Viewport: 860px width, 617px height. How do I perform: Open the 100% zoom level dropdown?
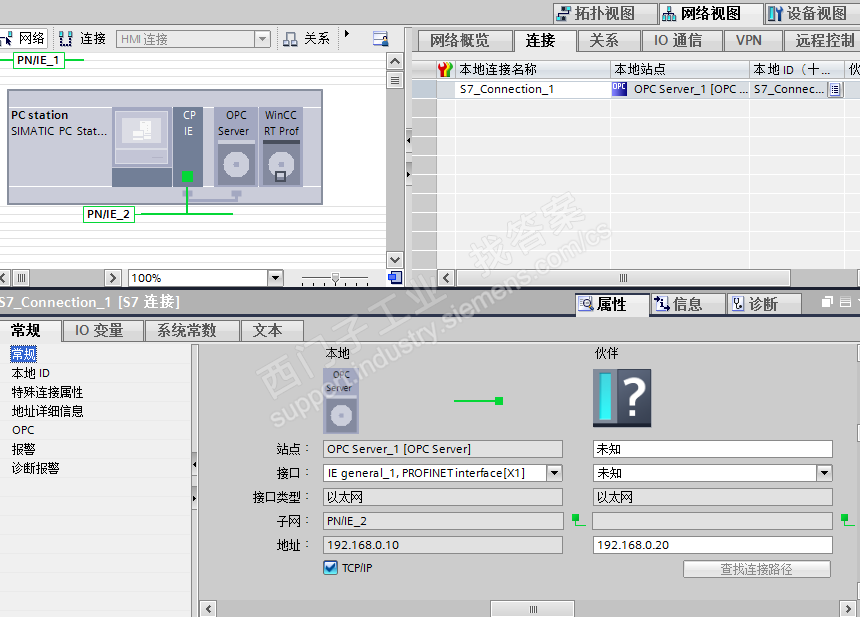(x=275, y=278)
